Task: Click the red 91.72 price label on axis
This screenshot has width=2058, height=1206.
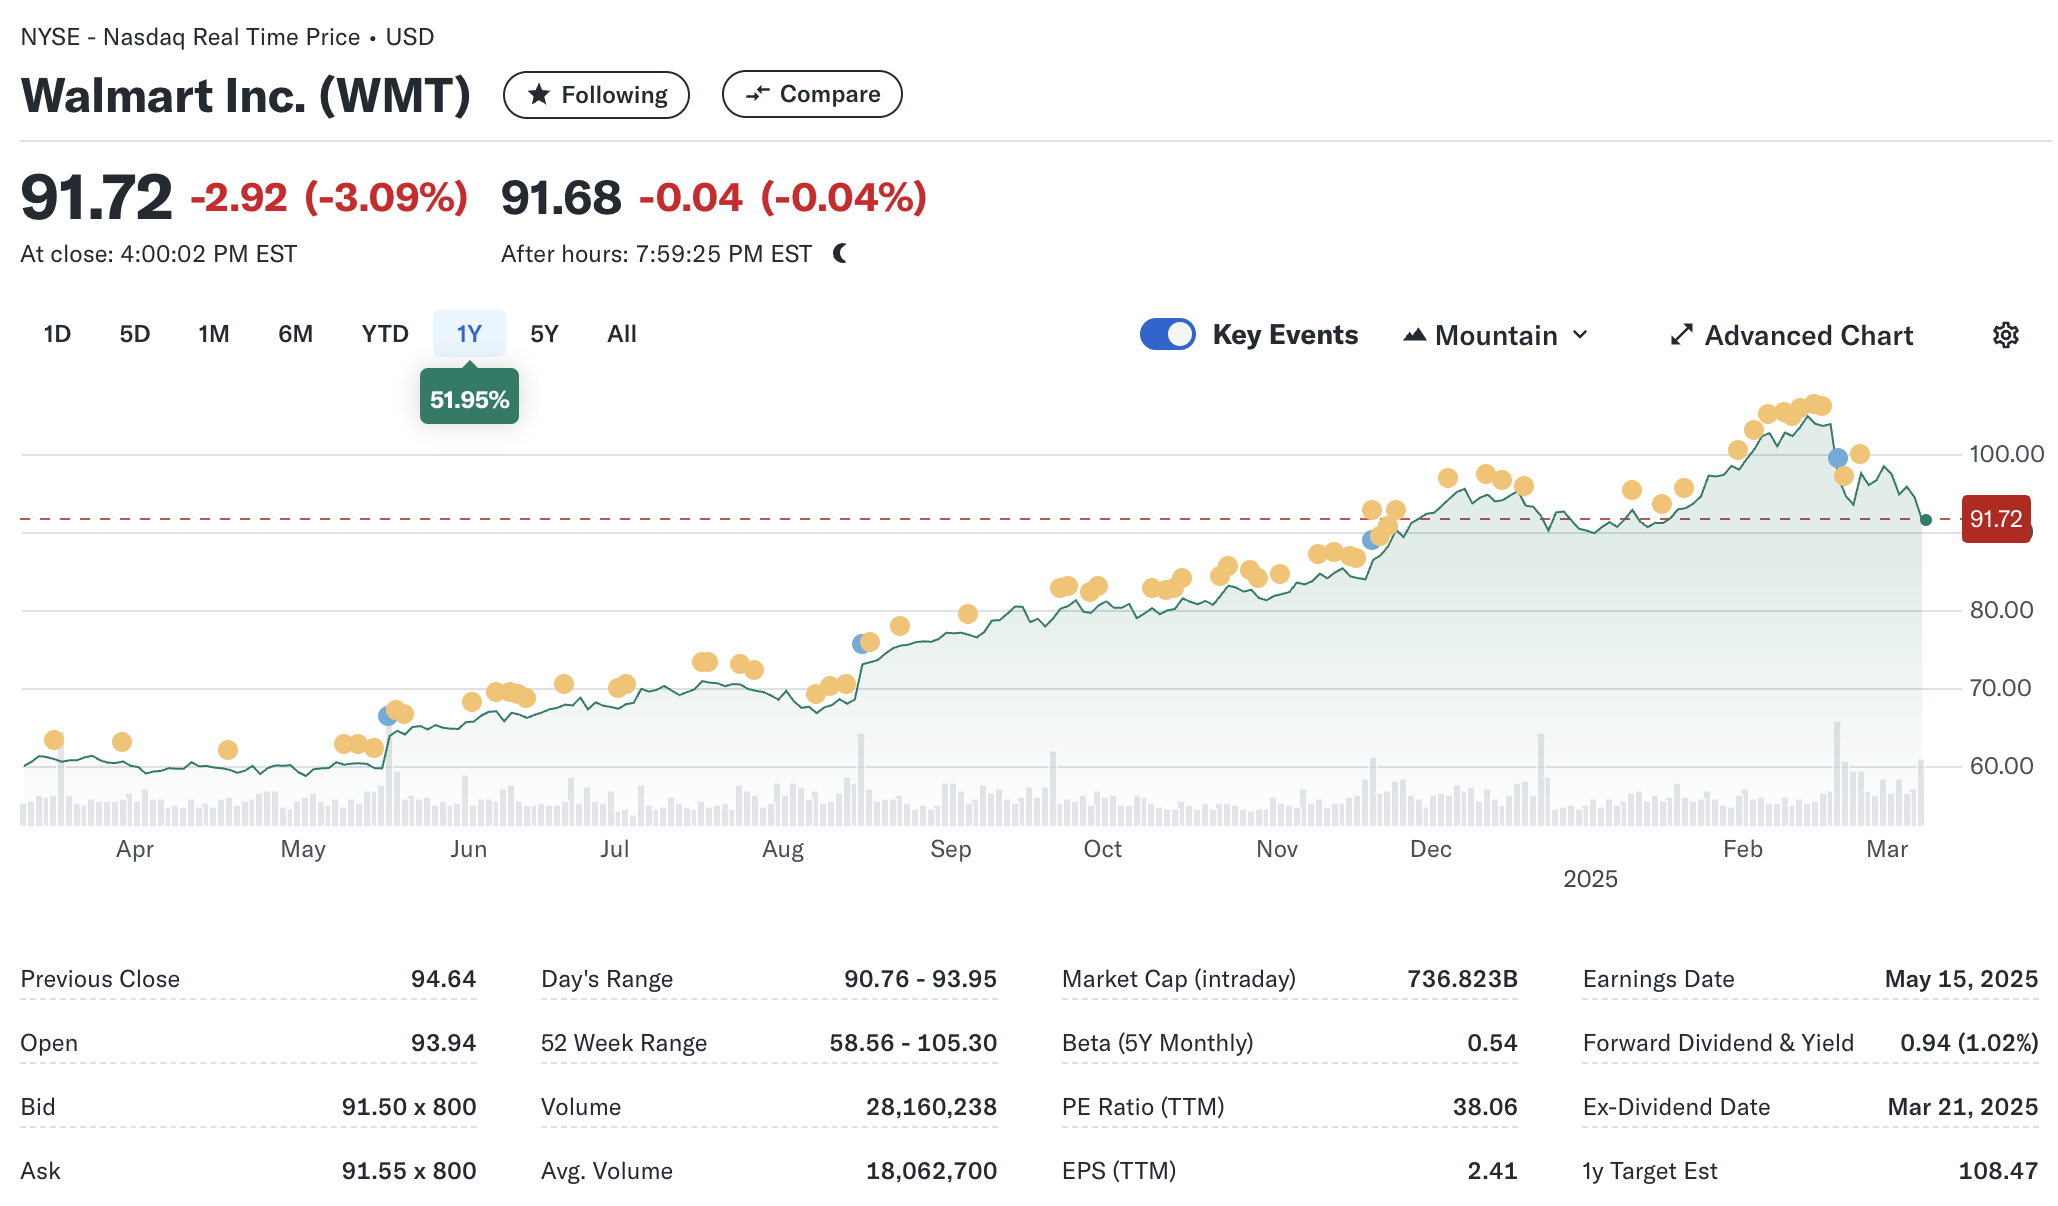Action: (x=1995, y=519)
